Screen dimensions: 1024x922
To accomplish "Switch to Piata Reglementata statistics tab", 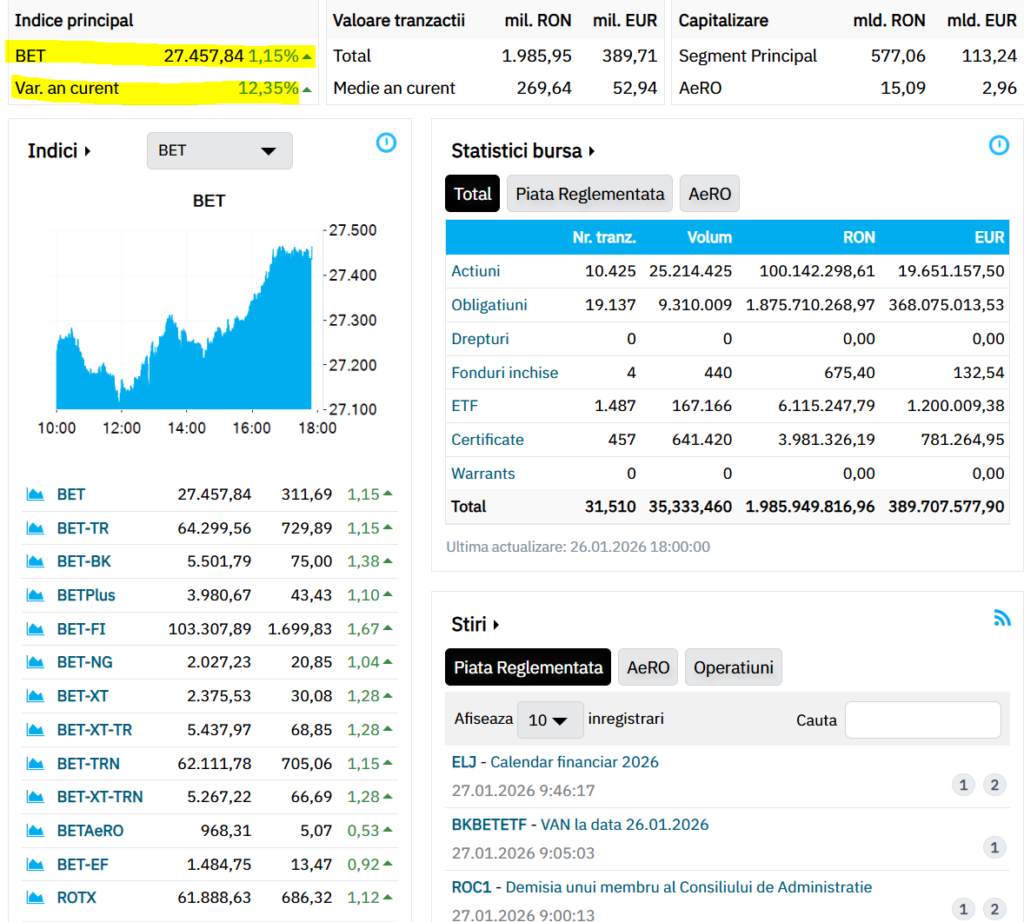I will click(x=589, y=194).
